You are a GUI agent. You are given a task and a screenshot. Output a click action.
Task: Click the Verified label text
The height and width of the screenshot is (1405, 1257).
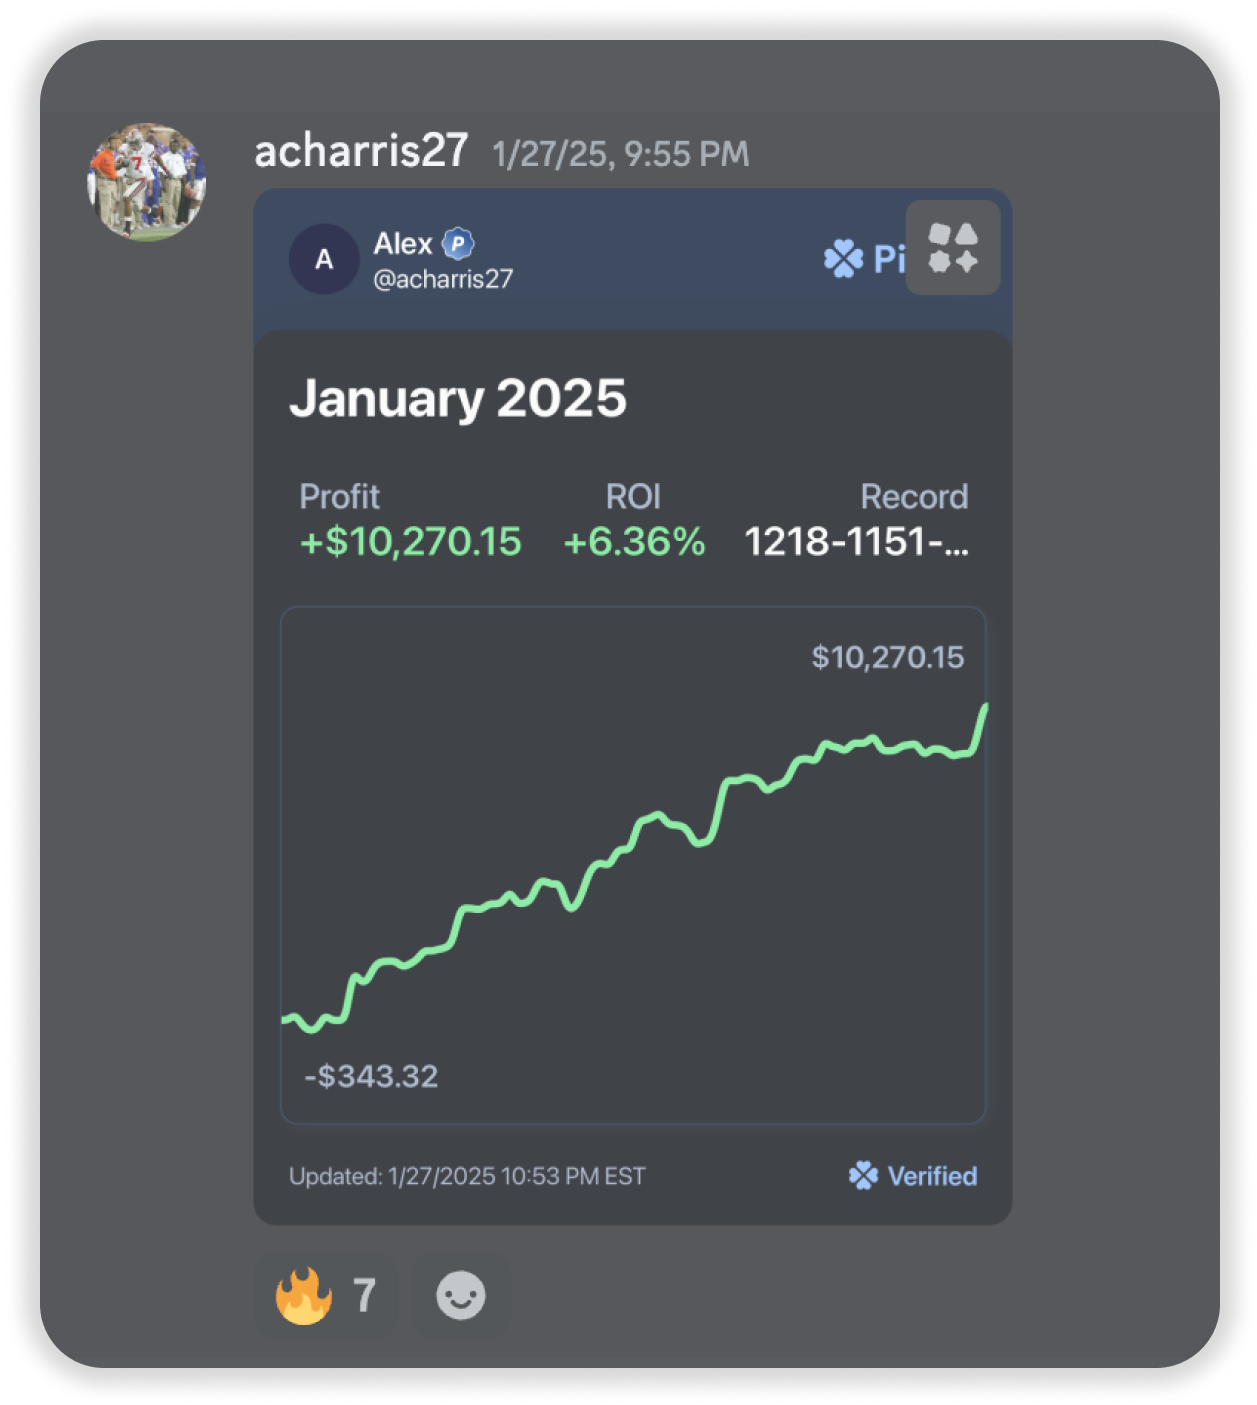point(932,1176)
